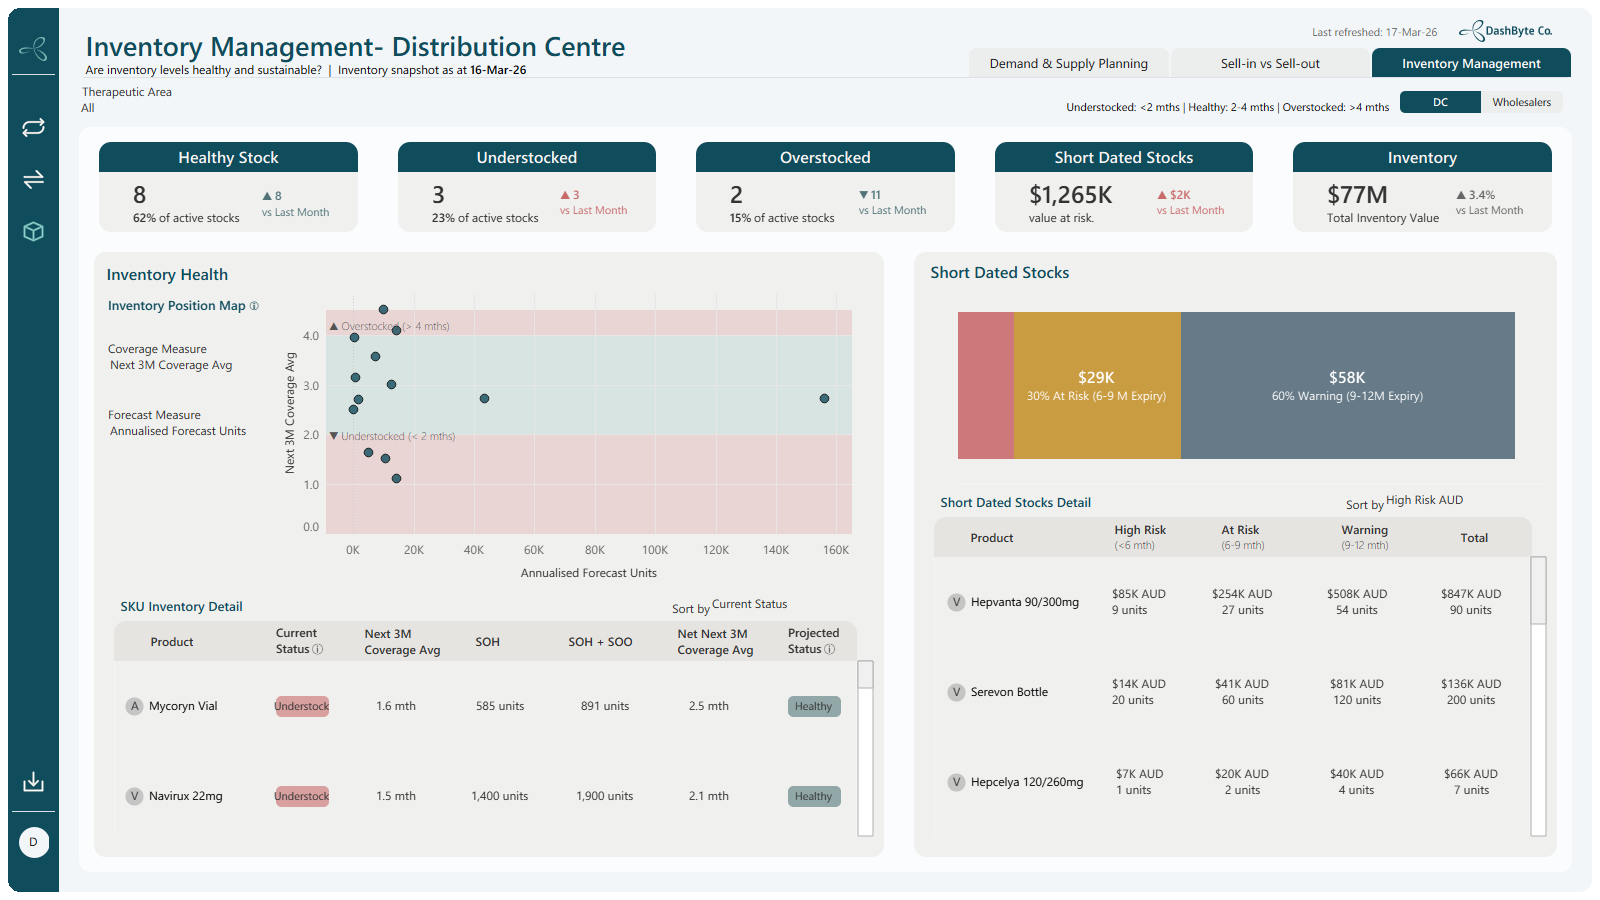Viewport: 1600px width, 900px height.
Task: Click the sidebar logo icon at top
Action: (x=33, y=48)
